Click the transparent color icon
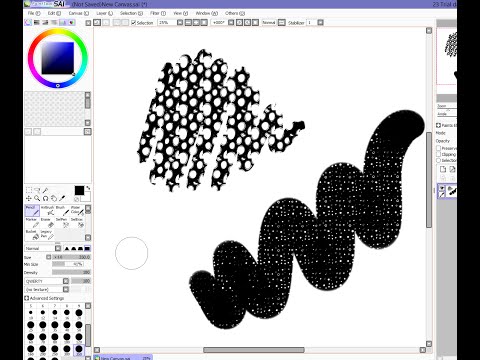 [76, 199]
